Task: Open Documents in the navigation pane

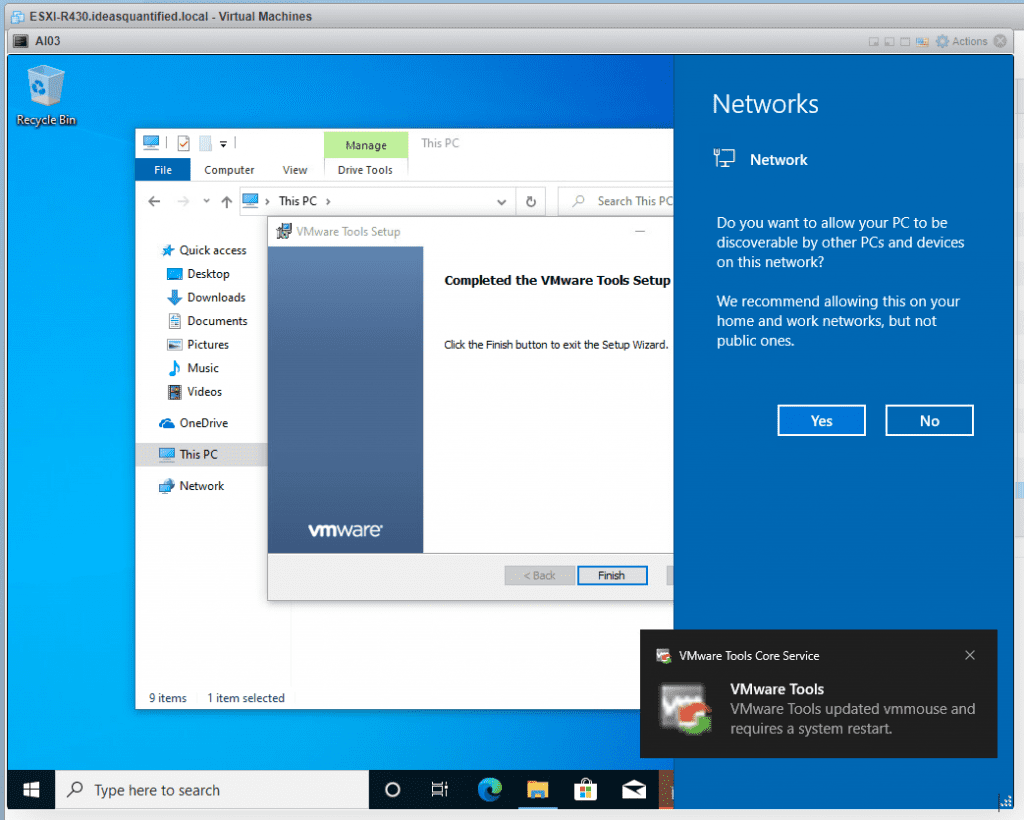Action: (208, 321)
